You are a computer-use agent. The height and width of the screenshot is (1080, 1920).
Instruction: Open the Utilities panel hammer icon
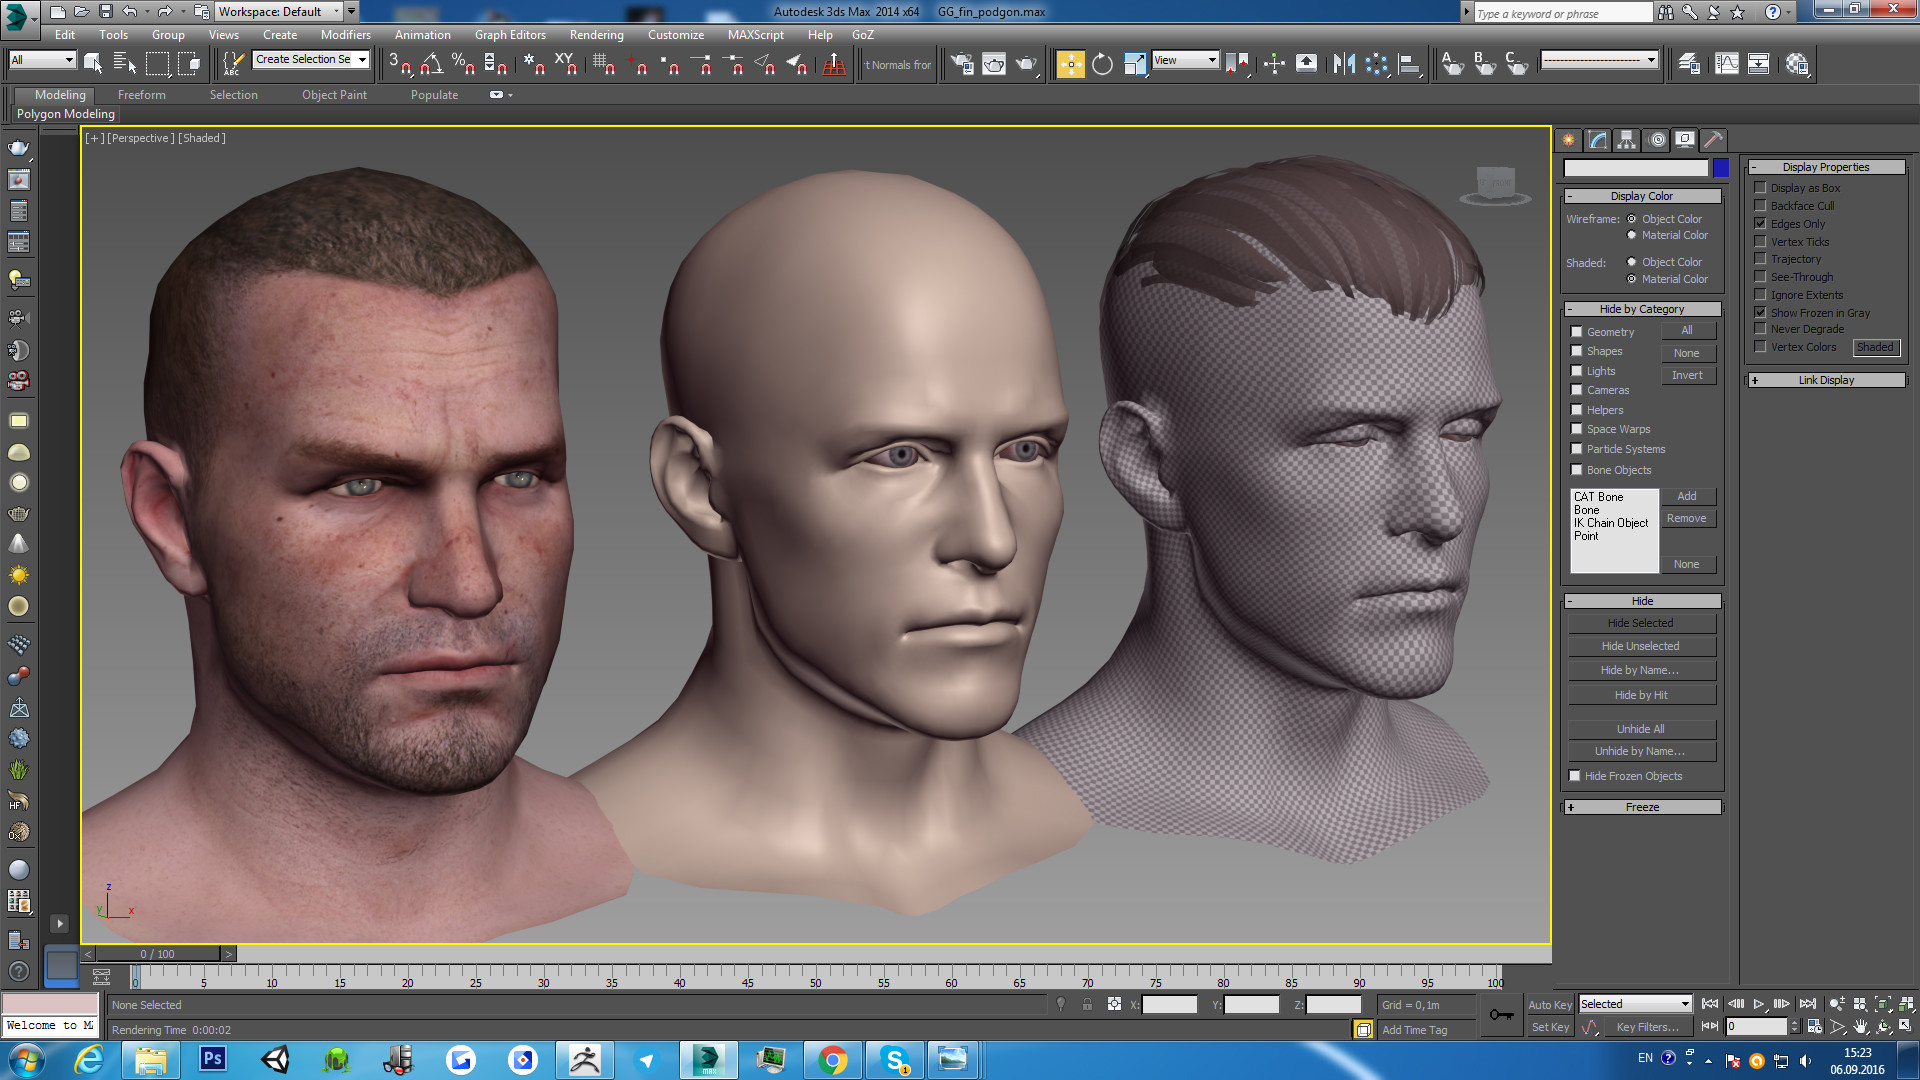[x=1714, y=140]
